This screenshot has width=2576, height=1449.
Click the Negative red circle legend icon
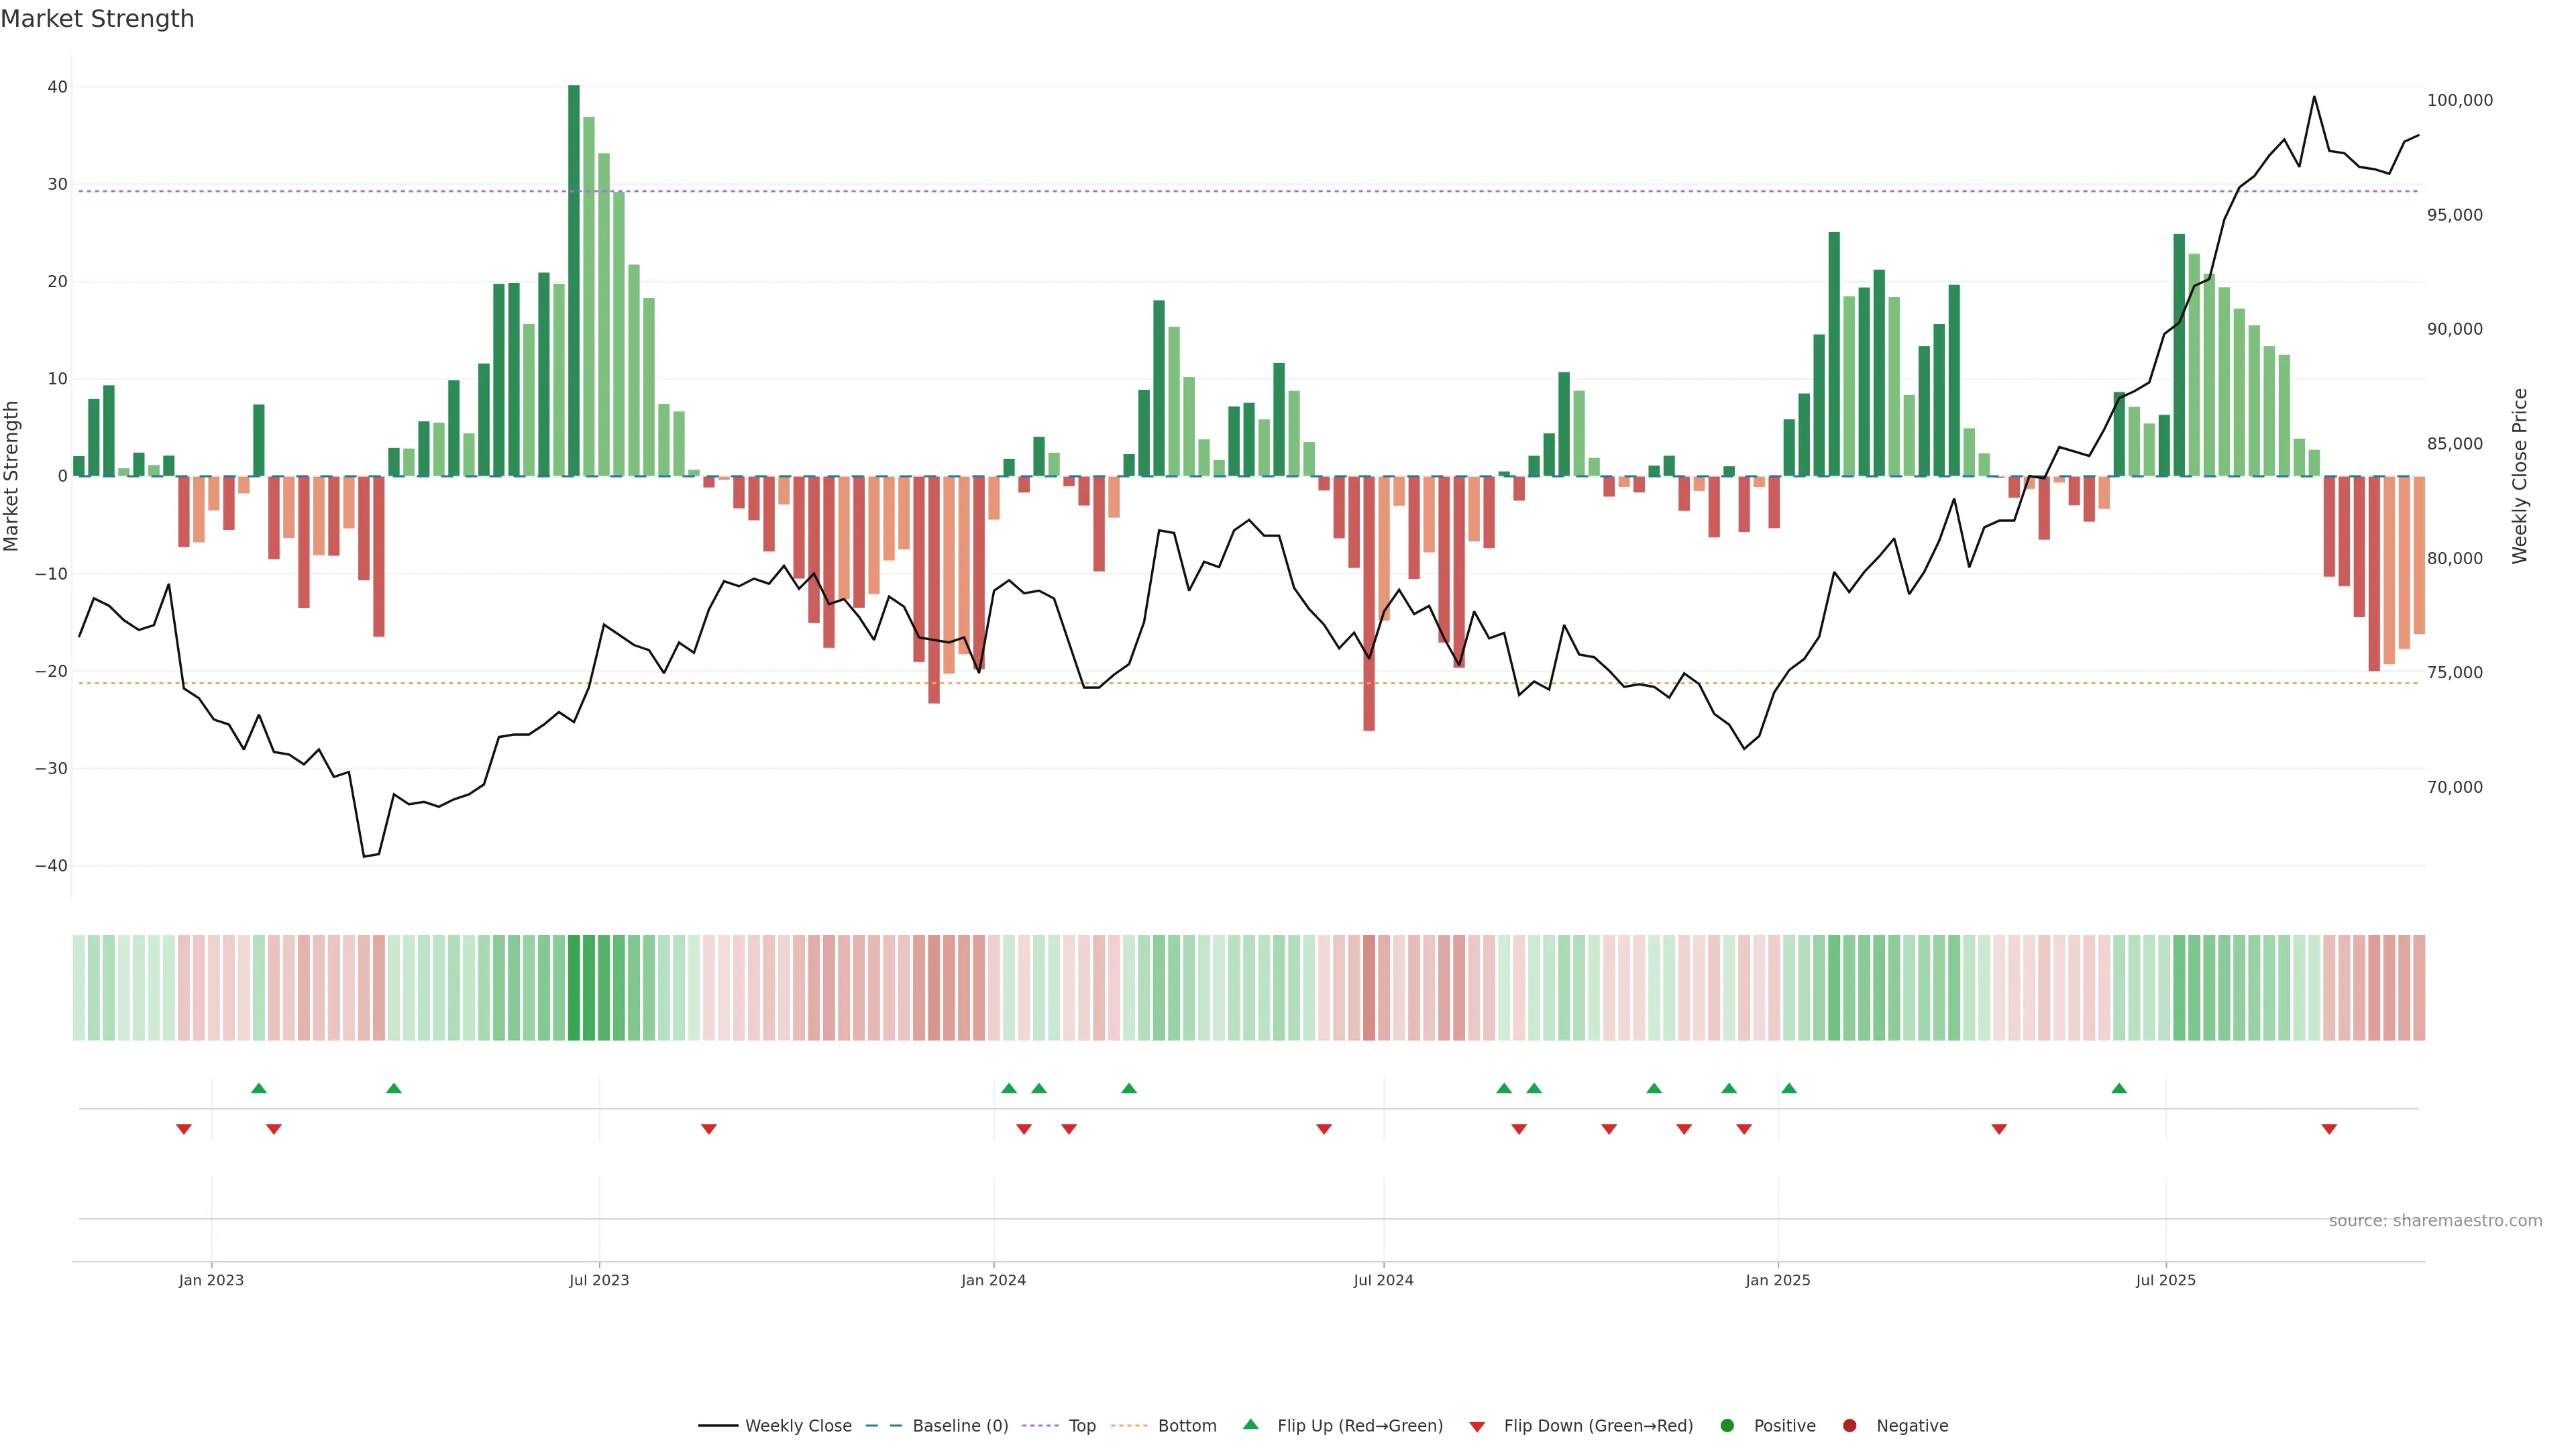(x=1849, y=1425)
